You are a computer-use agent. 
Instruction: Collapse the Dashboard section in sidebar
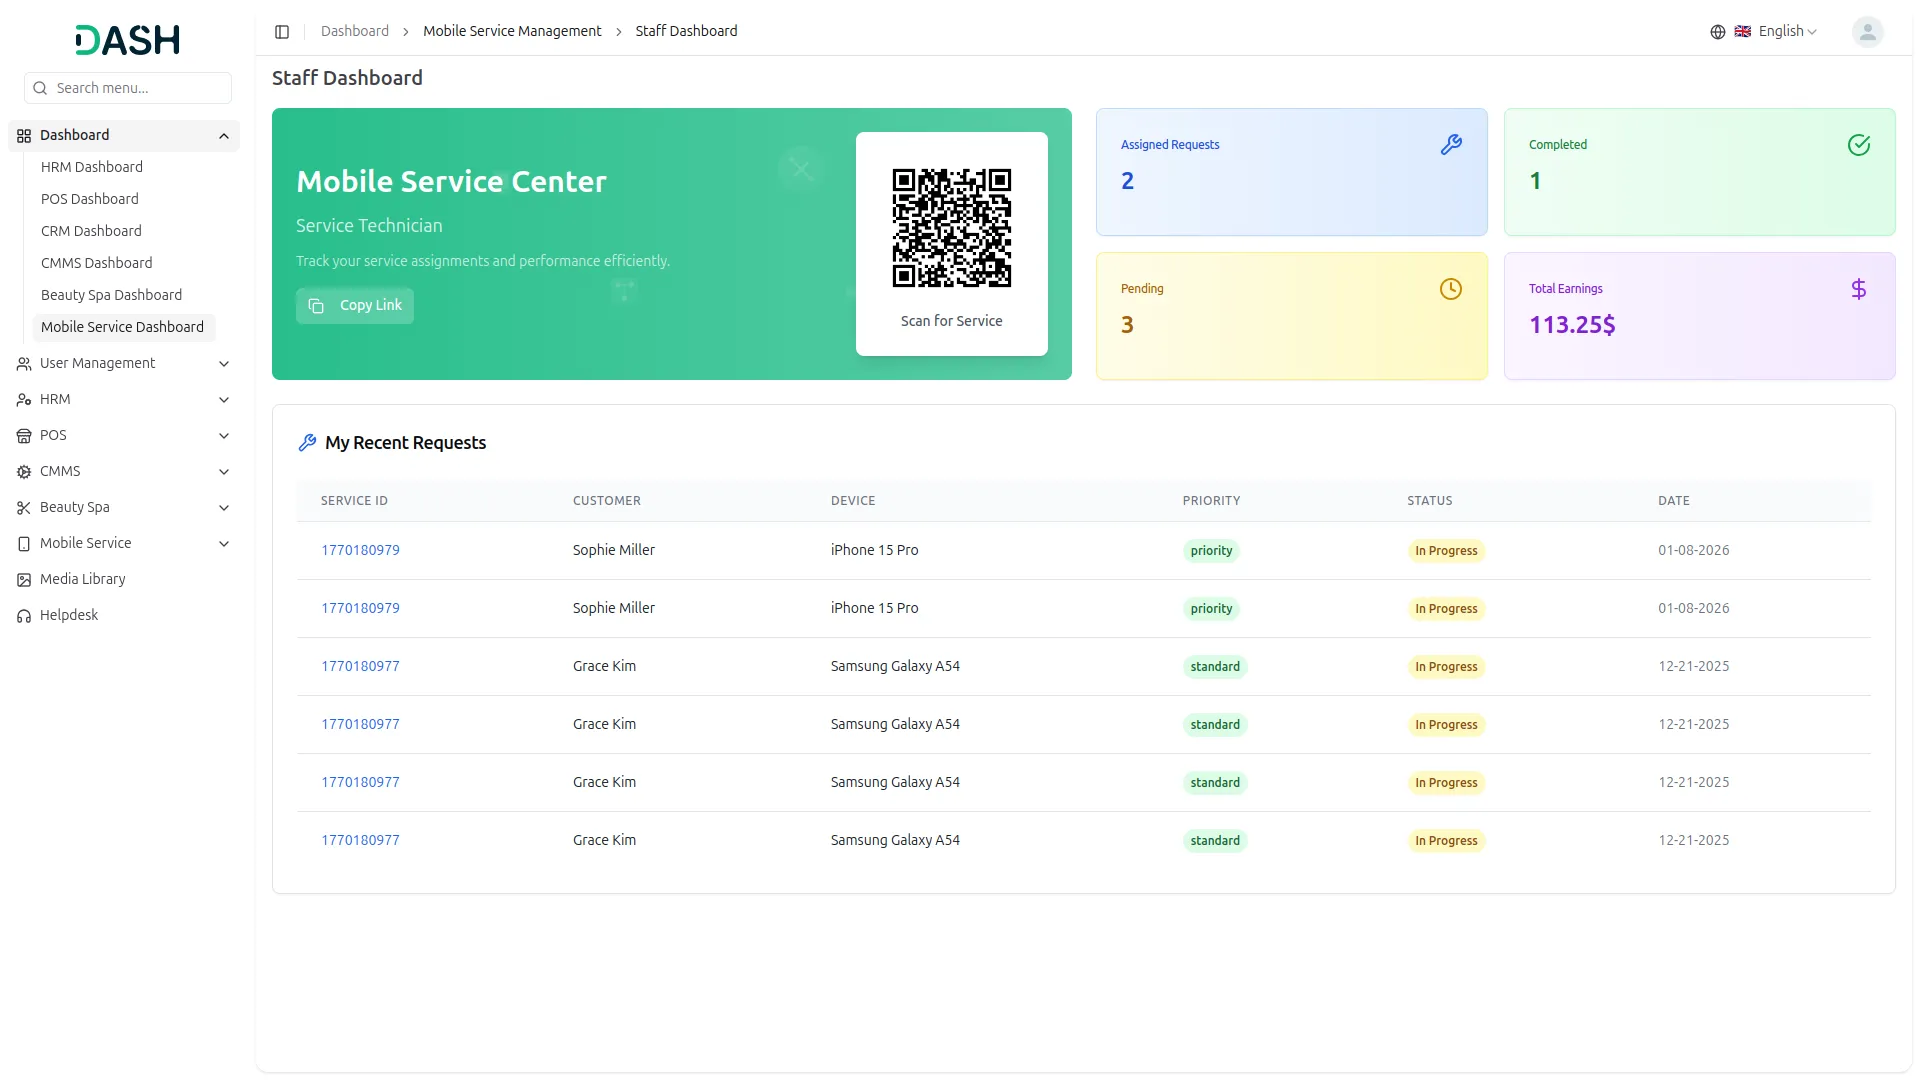(224, 135)
